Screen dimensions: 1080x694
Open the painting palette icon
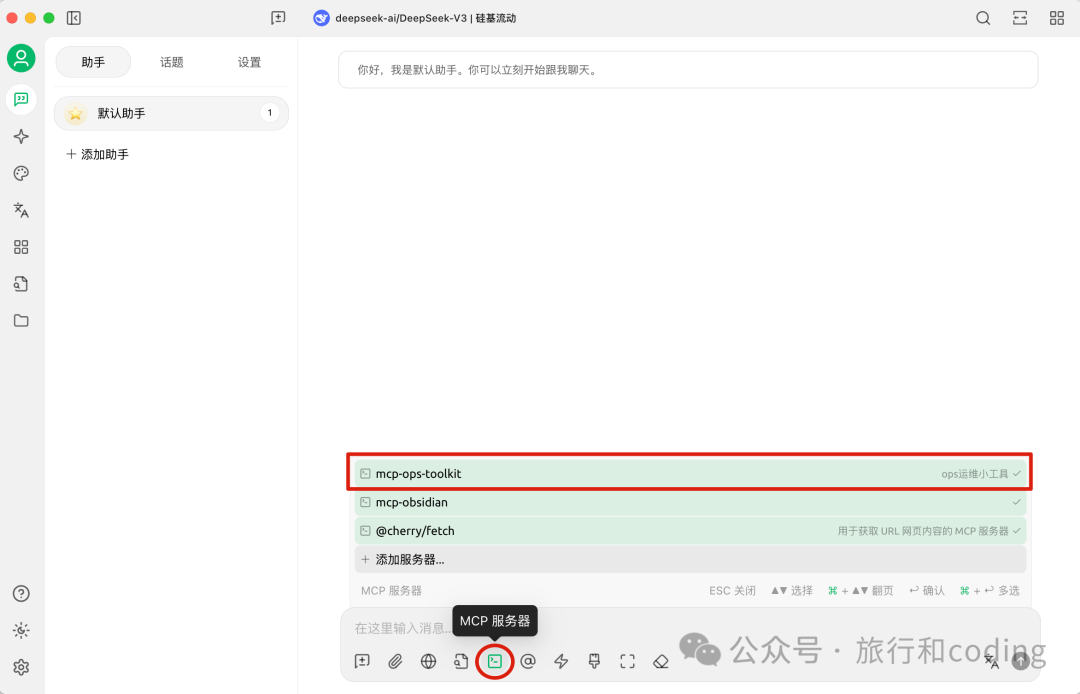pyautogui.click(x=21, y=174)
